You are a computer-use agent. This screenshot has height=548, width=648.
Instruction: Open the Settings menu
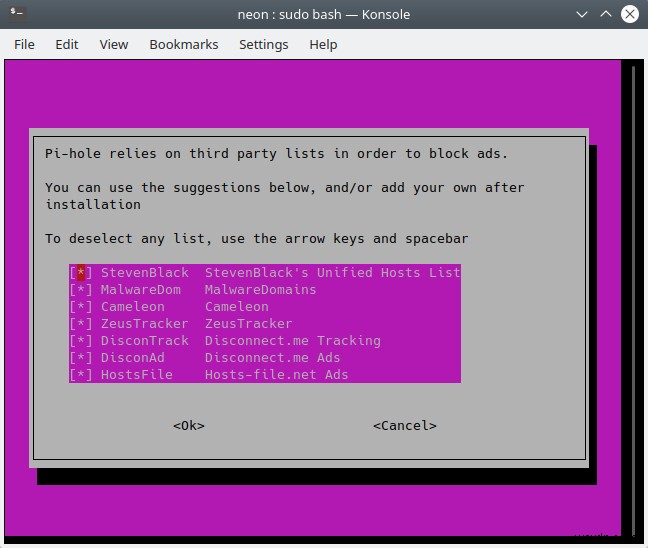(x=264, y=45)
